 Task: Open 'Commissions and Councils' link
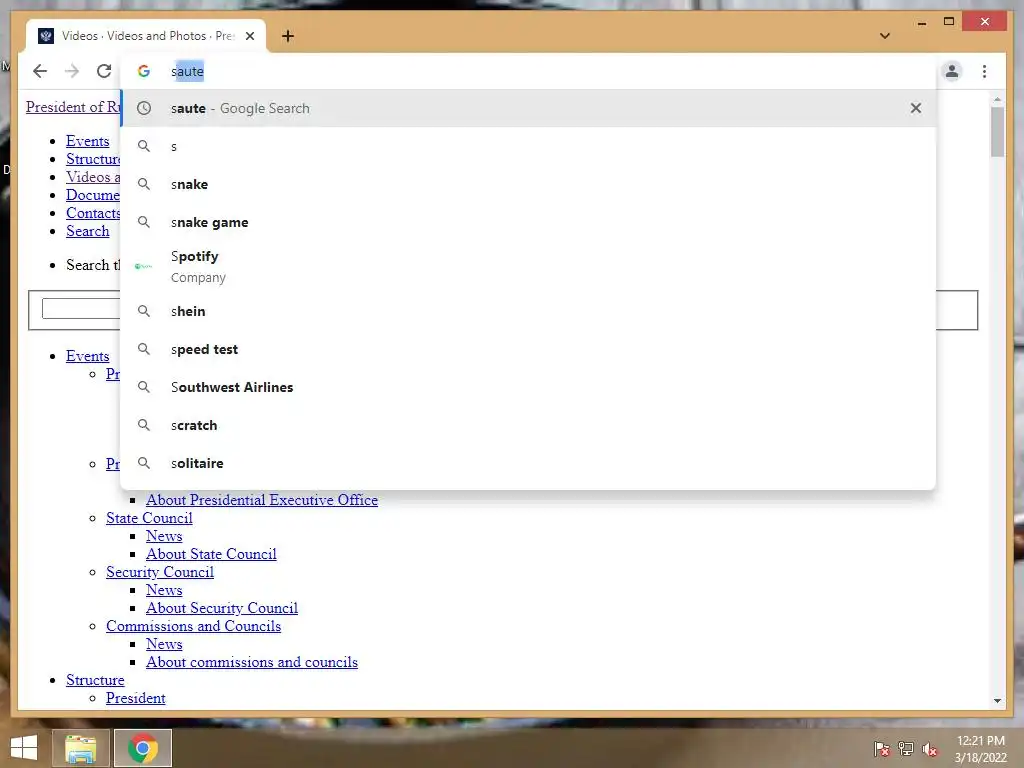193,626
